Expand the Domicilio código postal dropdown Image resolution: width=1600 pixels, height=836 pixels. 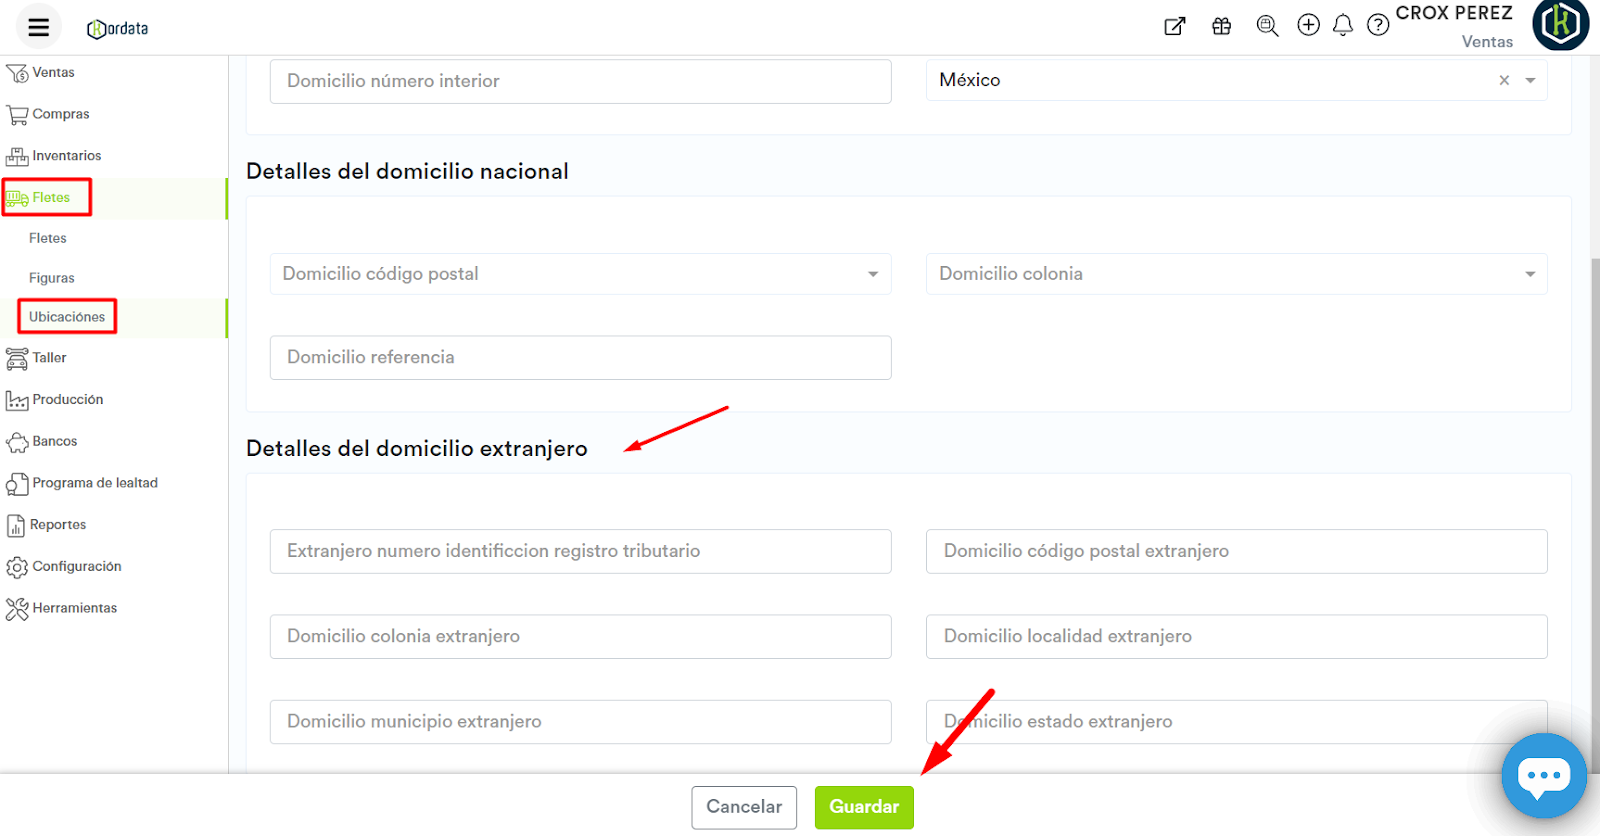[x=873, y=274]
